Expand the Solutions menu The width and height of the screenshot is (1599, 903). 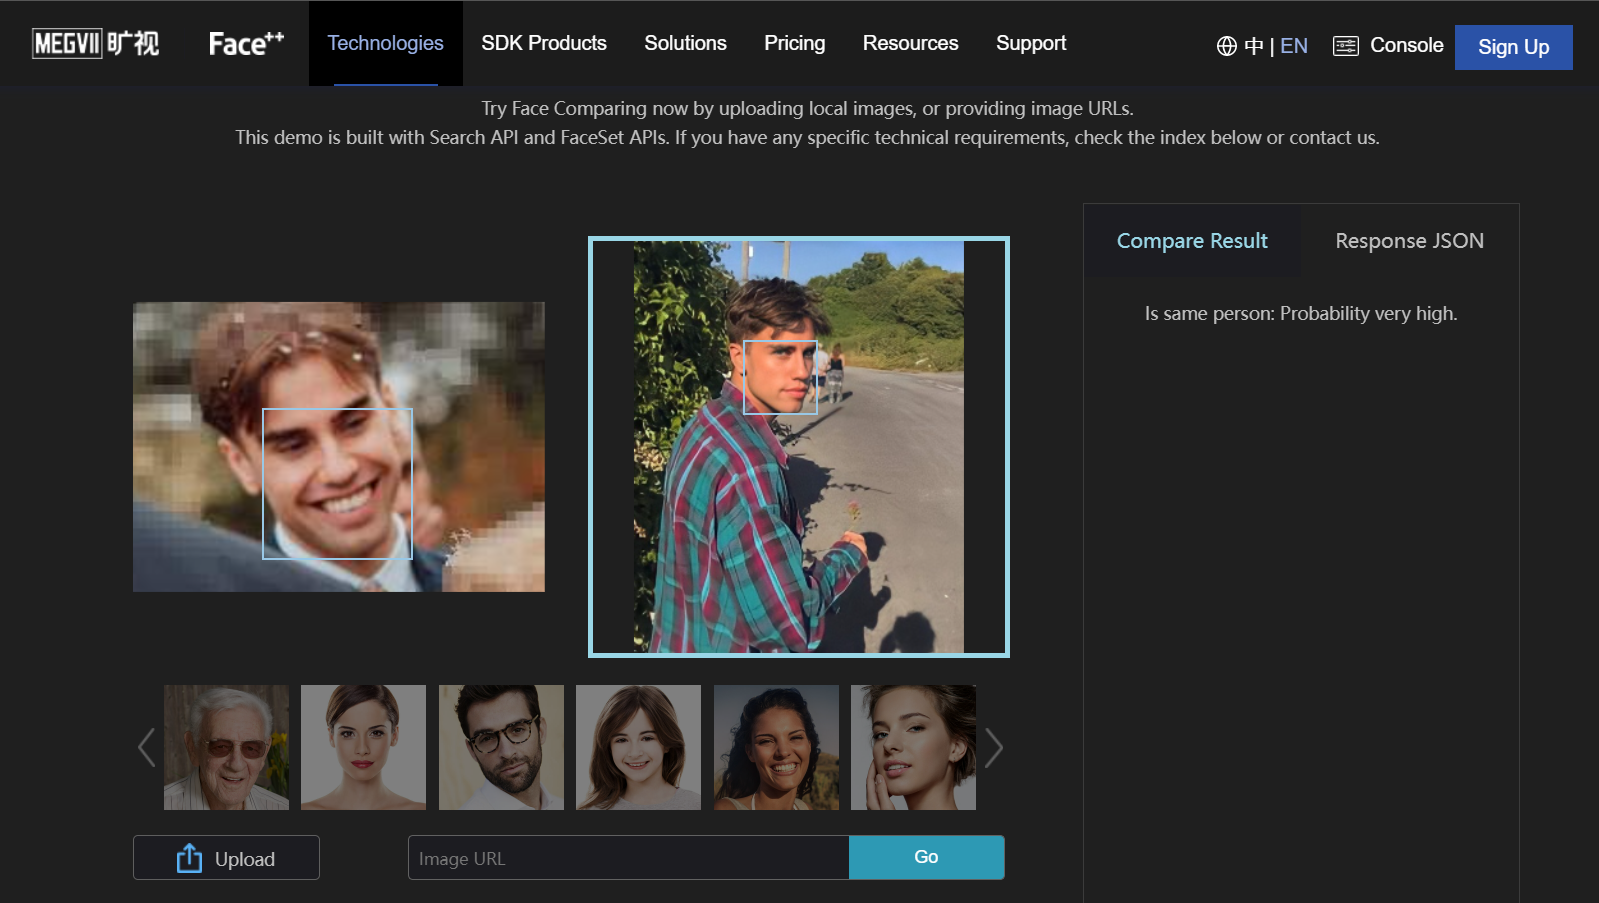[x=685, y=43]
